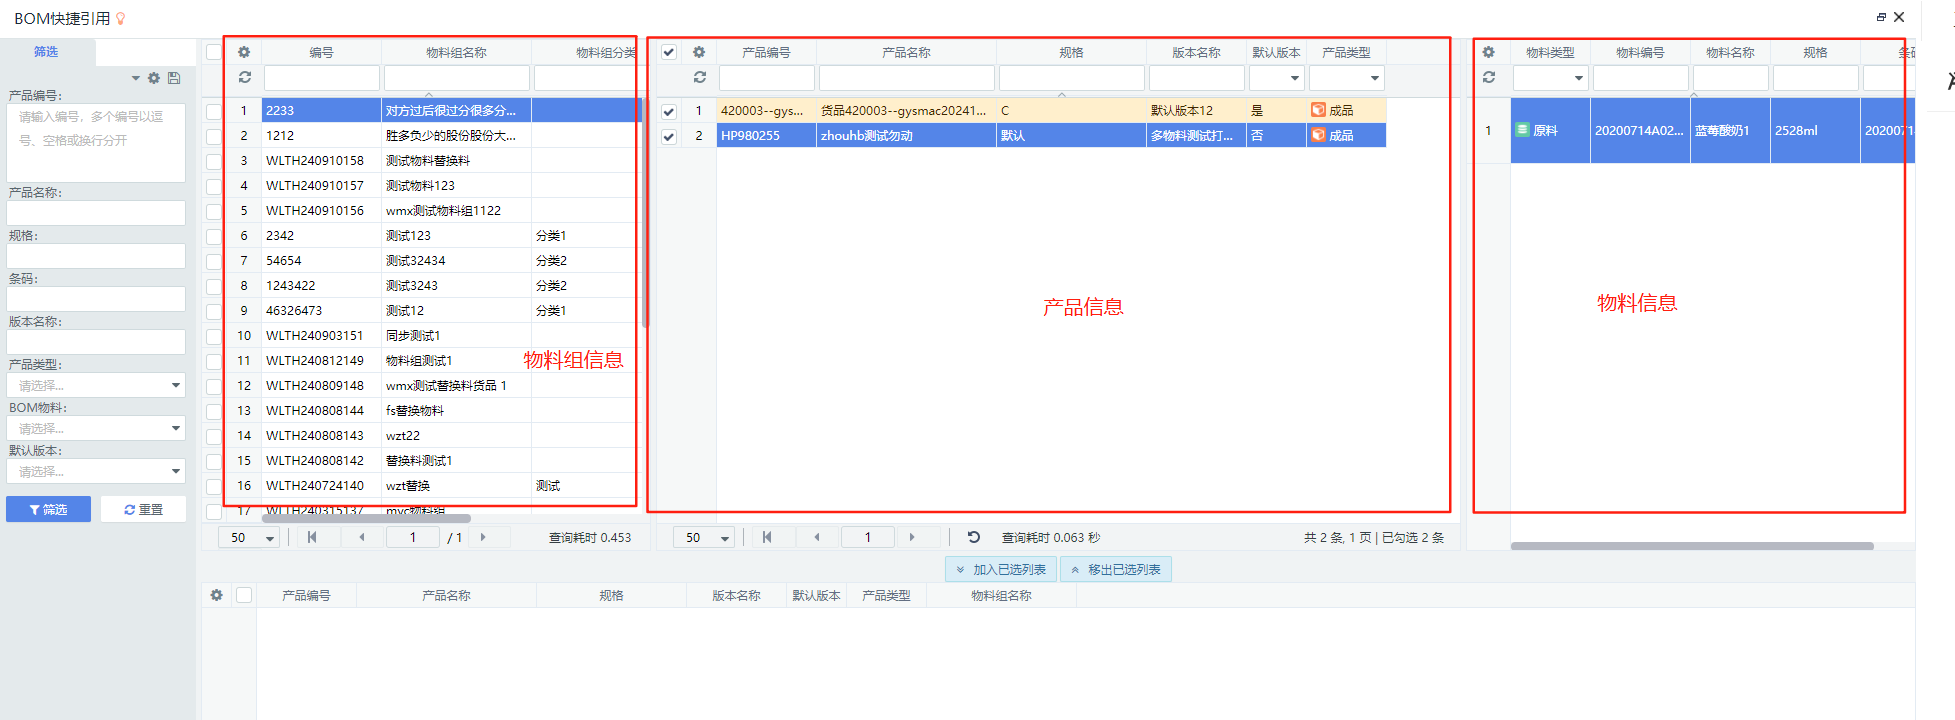This screenshot has height=720, width=1955.
Task: Click refresh icon in material group grid
Action: coord(244,77)
